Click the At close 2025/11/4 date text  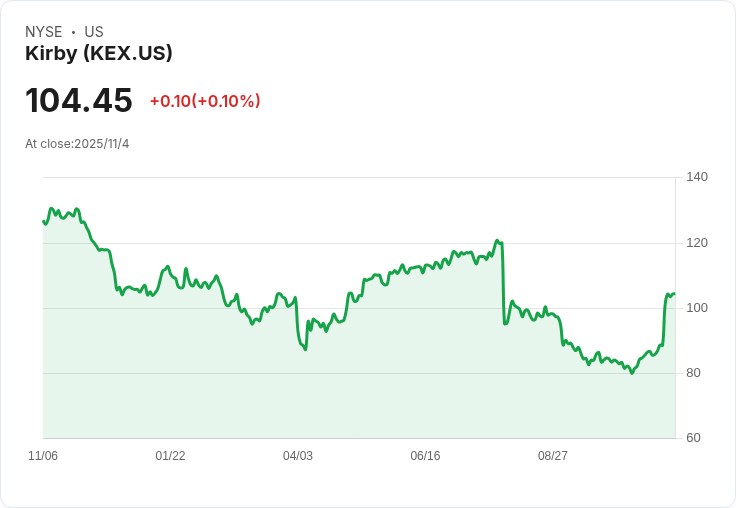coord(77,144)
